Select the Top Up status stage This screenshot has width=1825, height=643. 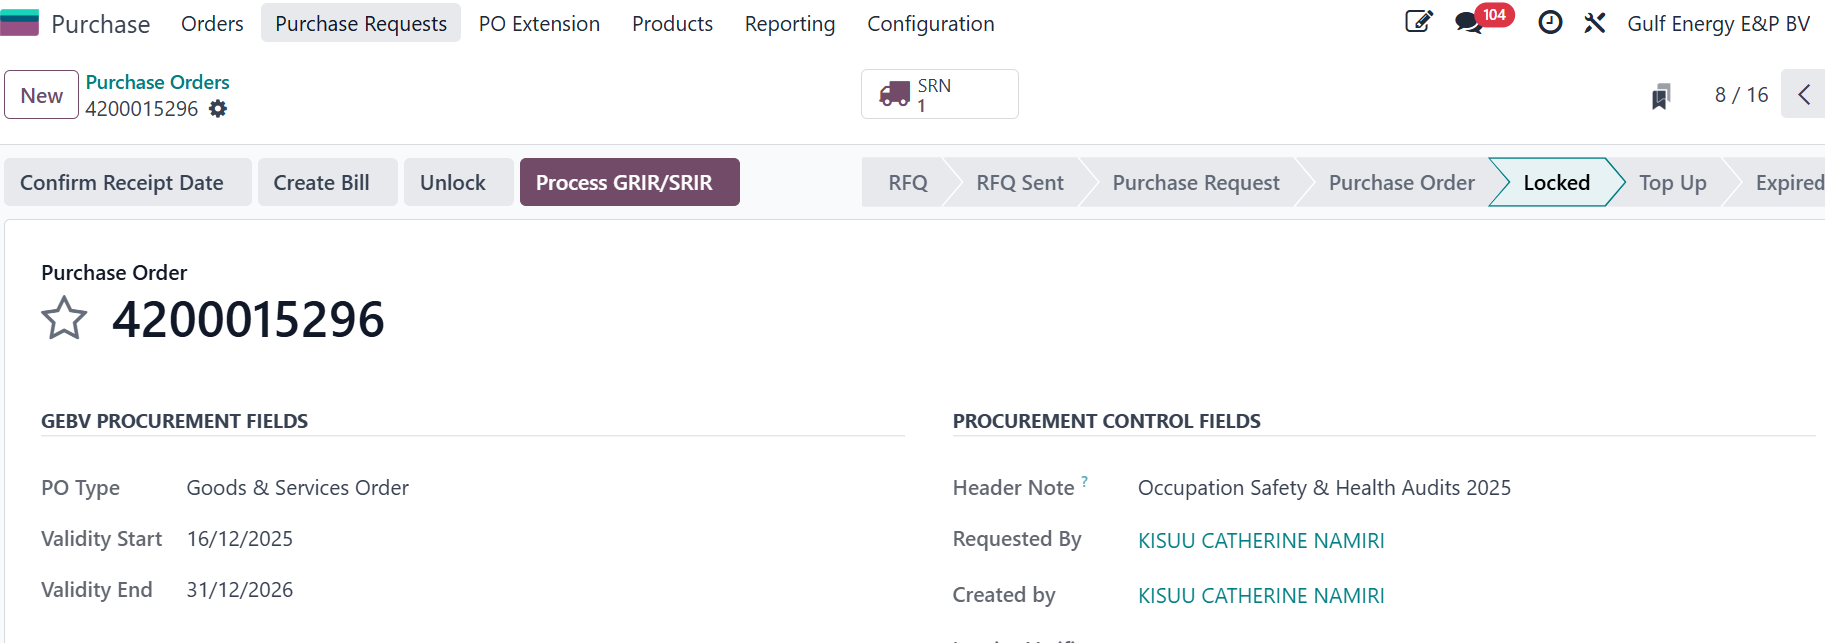[x=1672, y=182]
